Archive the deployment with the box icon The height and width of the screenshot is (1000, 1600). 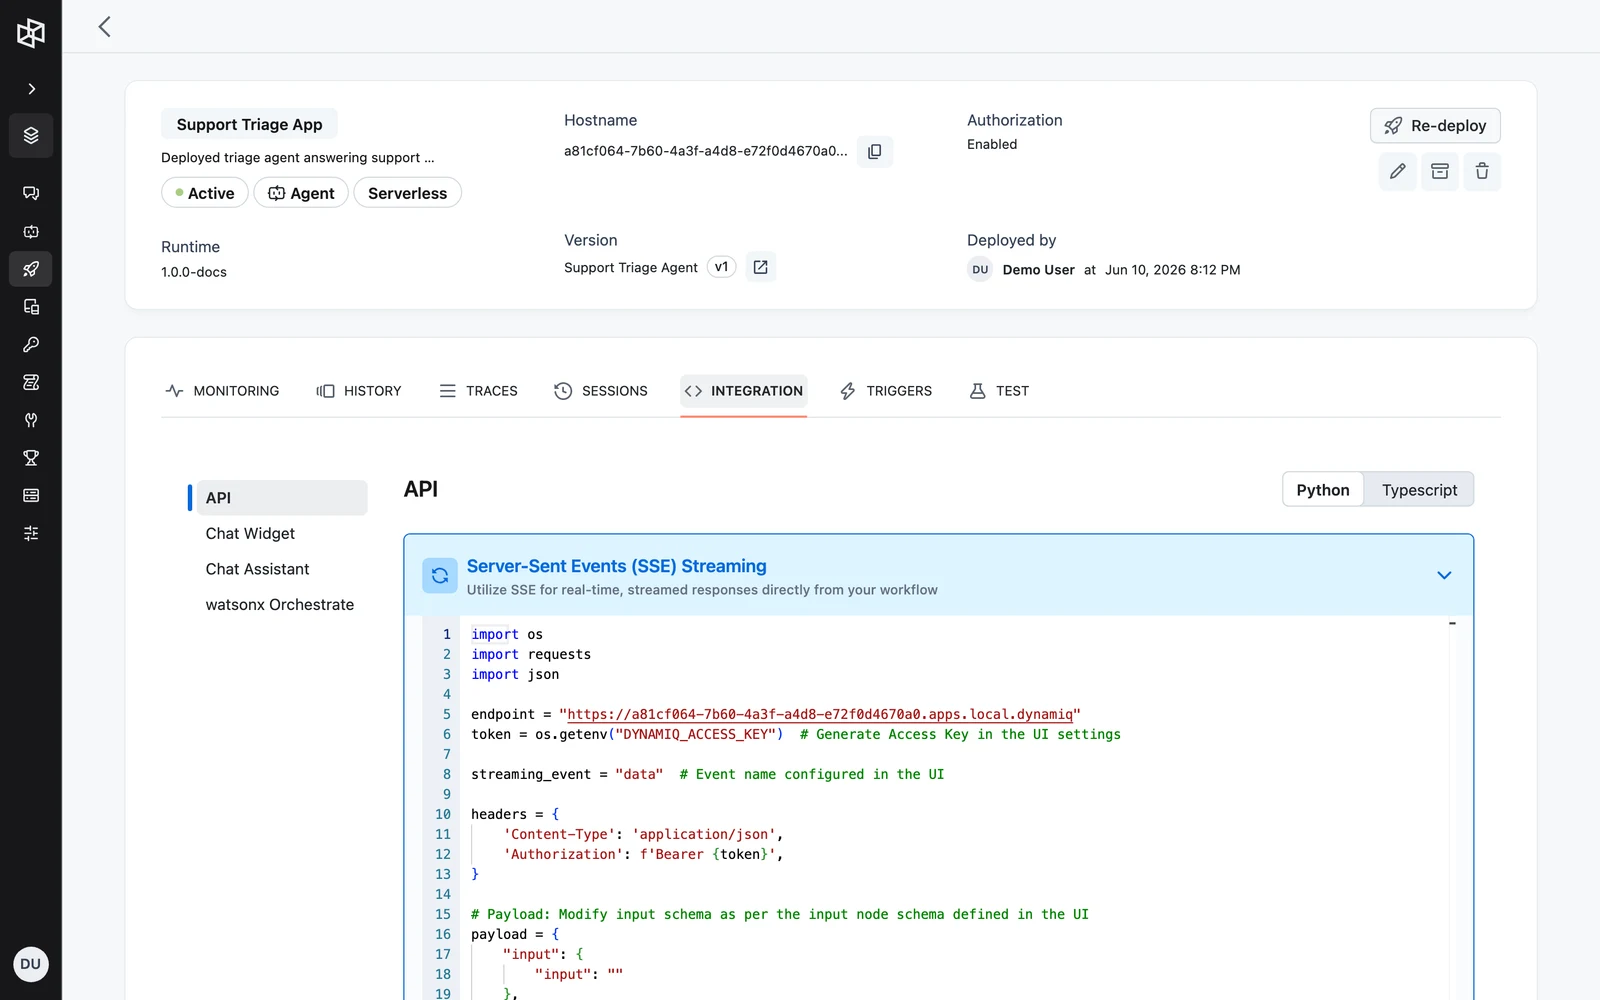coord(1440,171)
